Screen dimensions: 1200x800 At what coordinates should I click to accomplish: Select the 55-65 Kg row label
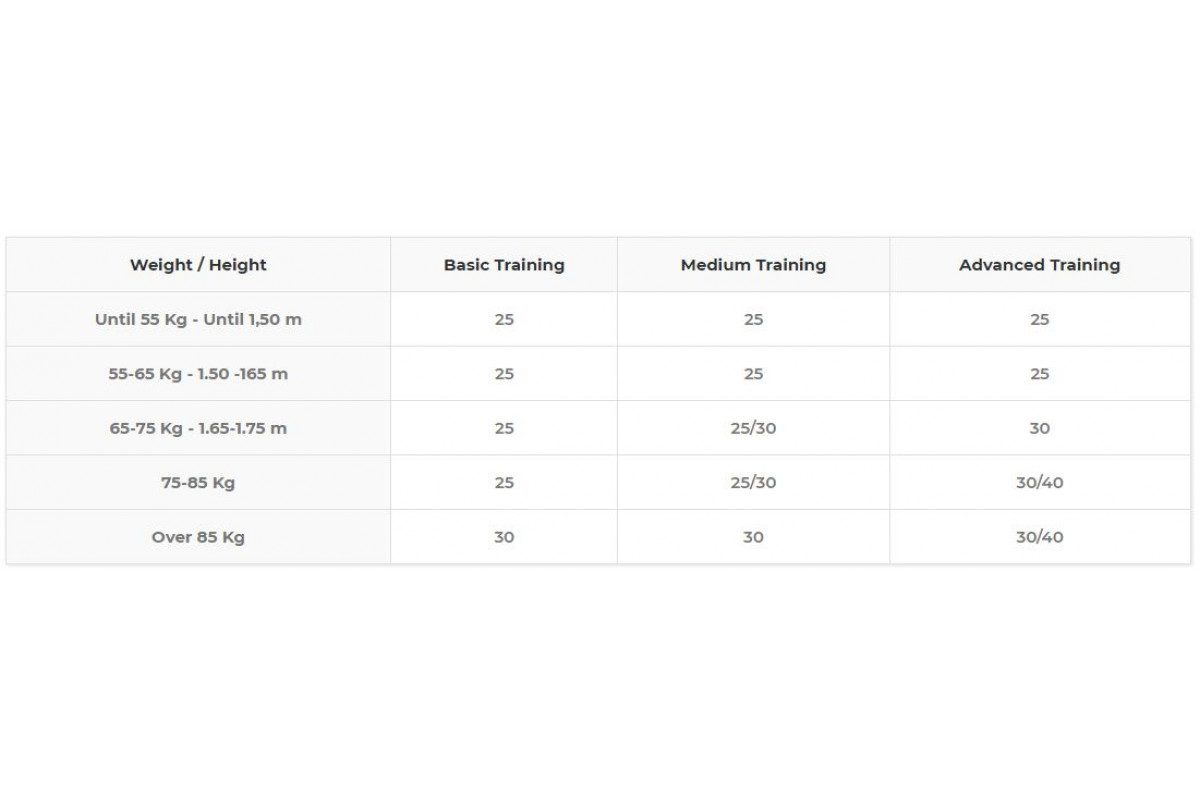[x=198, y=374]
